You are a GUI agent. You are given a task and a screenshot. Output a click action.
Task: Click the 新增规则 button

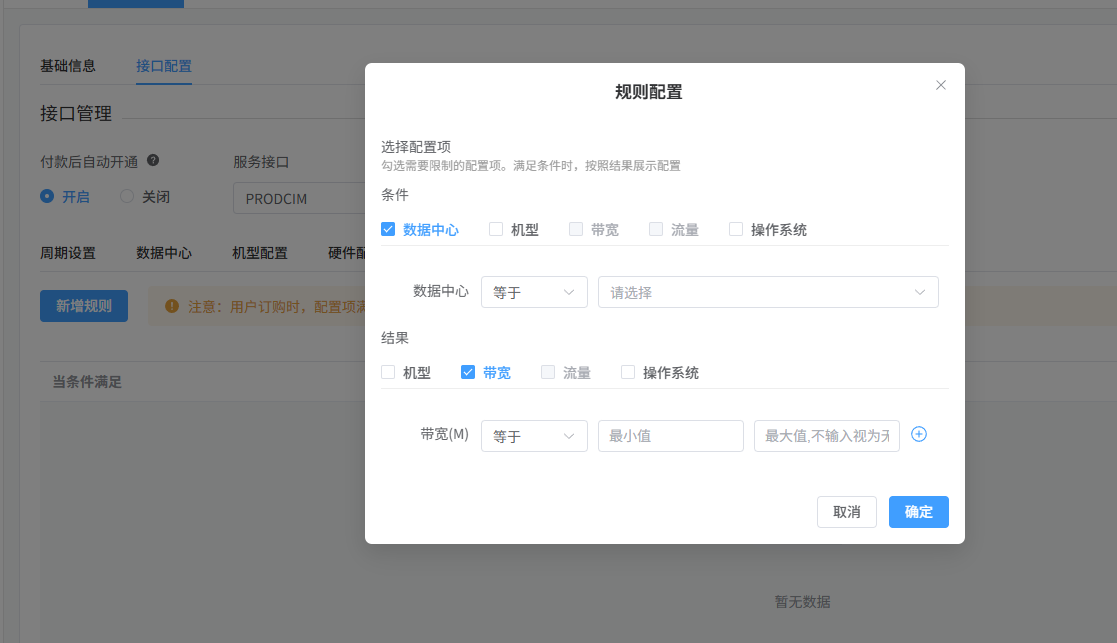(84, 305)
